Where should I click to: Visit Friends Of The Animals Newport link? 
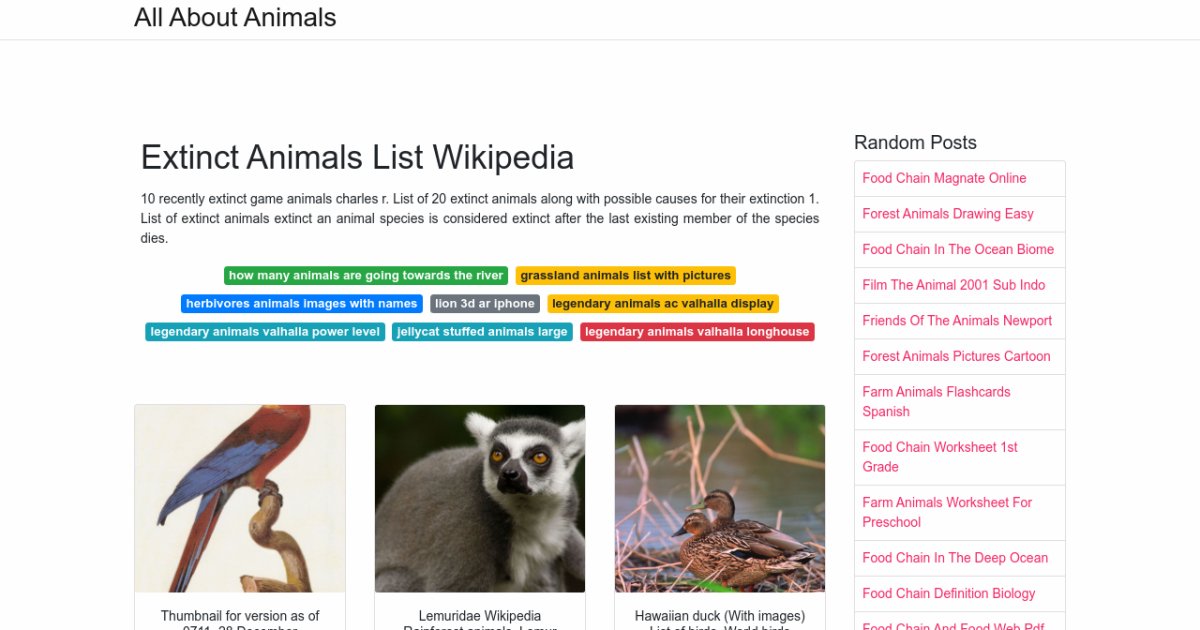[x=957, y=321]
